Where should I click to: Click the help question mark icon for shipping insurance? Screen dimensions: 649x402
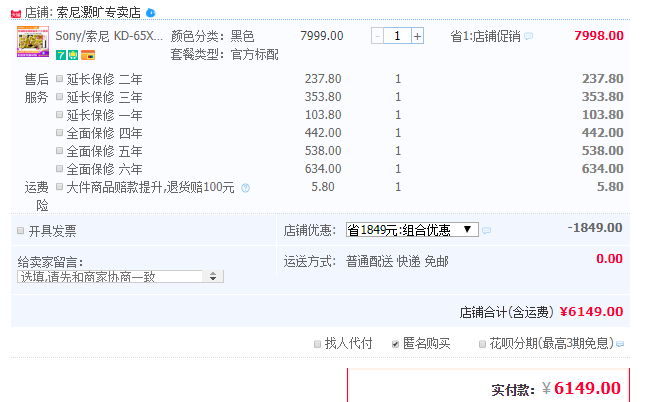[245, 188]
